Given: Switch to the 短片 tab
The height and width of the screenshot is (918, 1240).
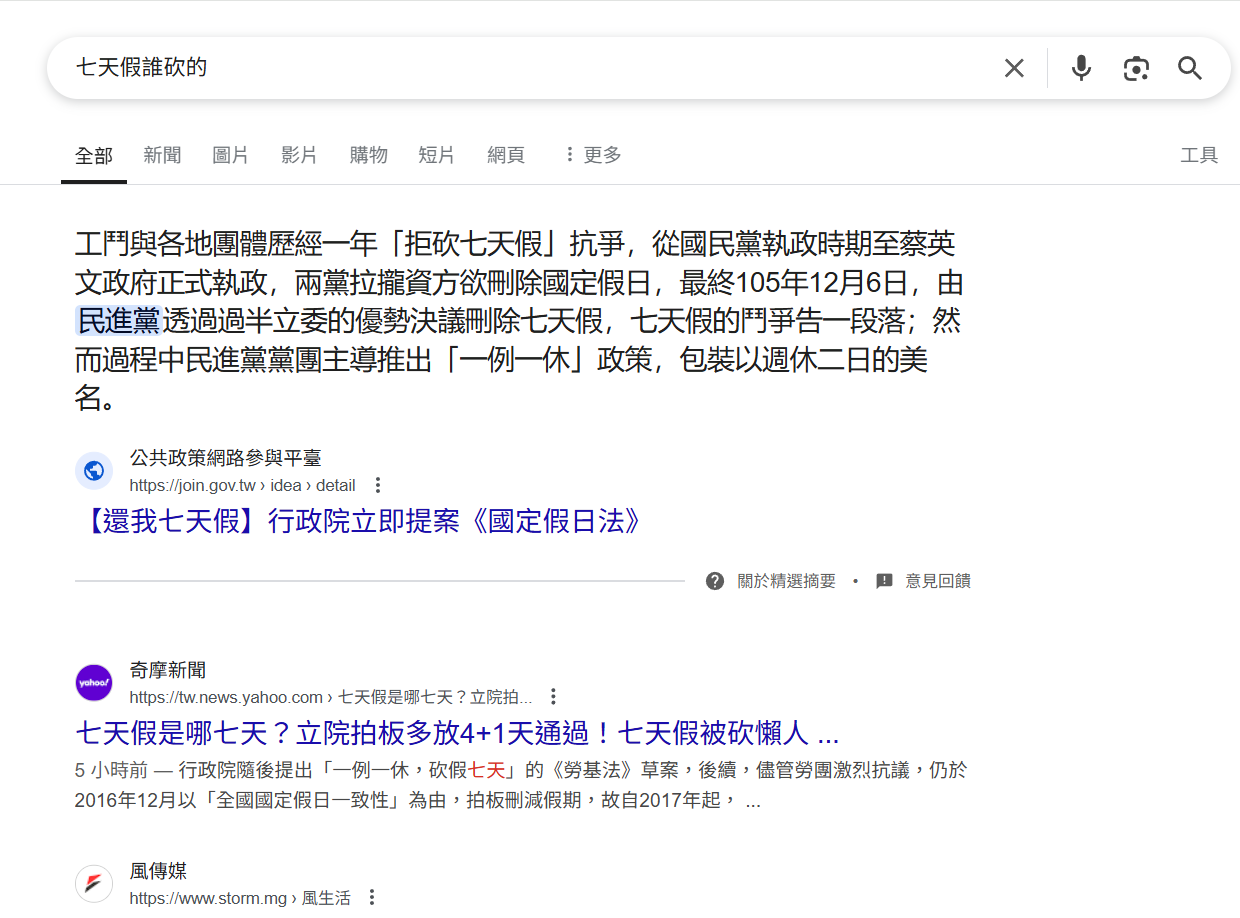Looking at the screenshot, I should tap(436, 155).
